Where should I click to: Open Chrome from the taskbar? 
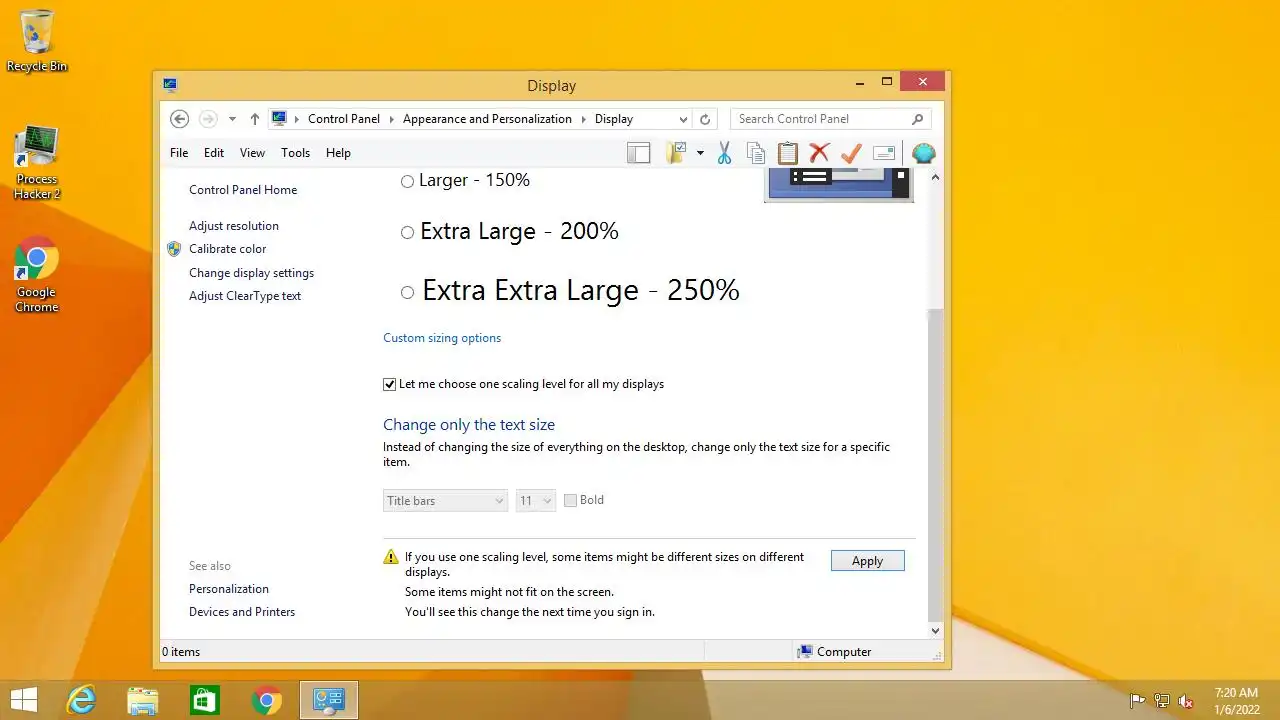tap(267, 701)
